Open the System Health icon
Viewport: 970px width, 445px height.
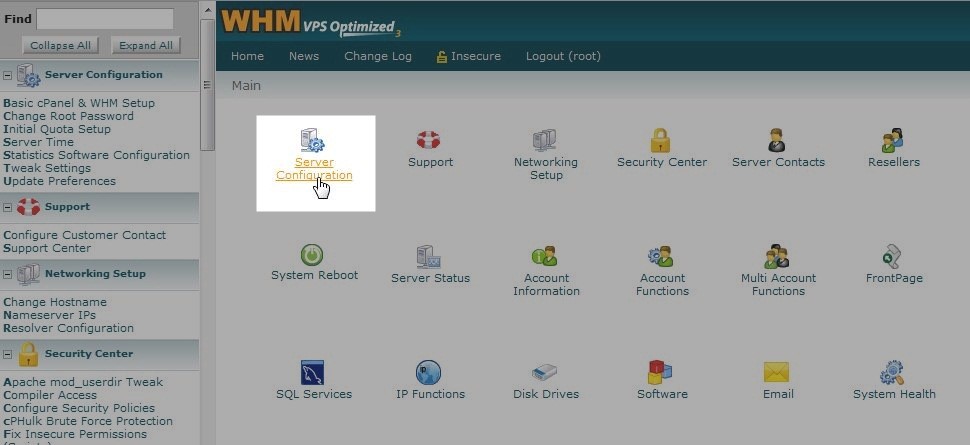point(892,373)
